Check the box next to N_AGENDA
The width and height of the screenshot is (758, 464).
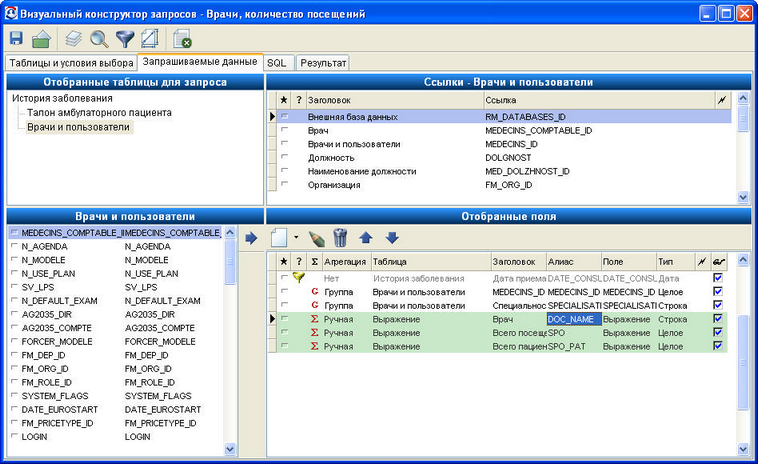[15, 246]
